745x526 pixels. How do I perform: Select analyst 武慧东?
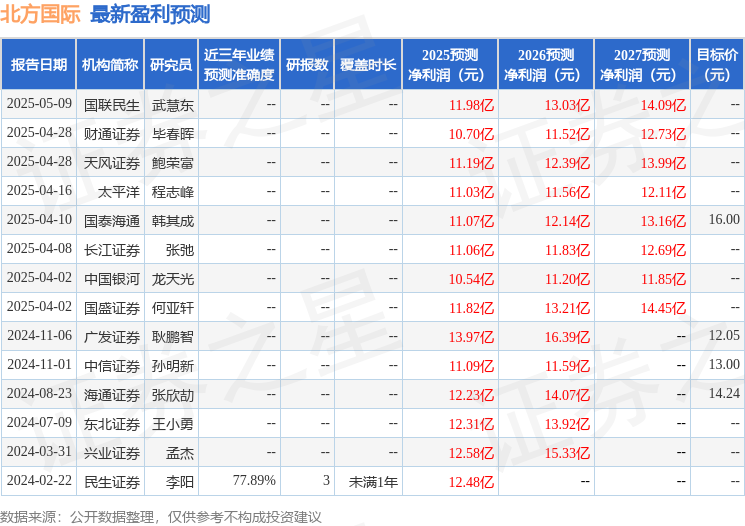point(173,105)
